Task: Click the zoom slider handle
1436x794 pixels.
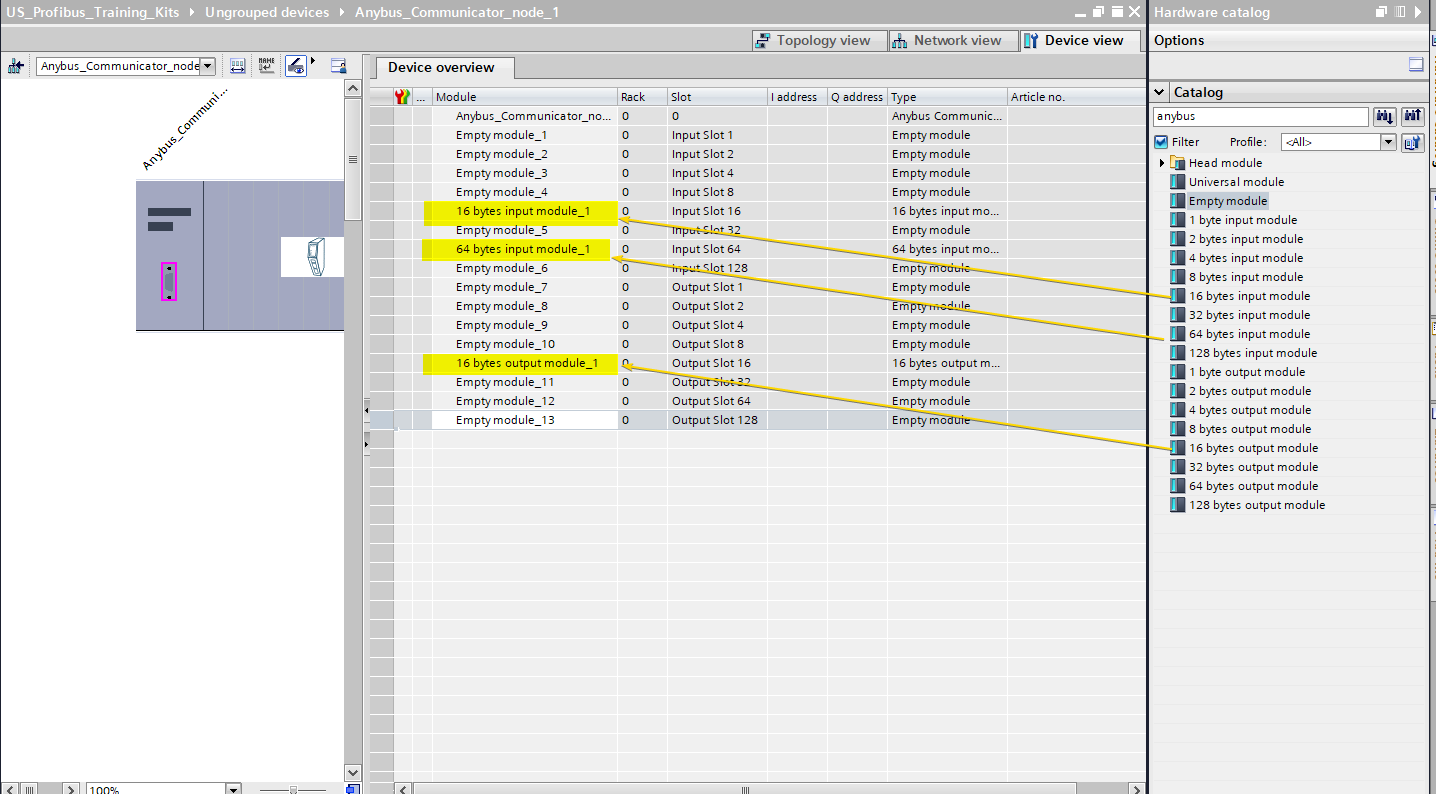Action: click(293, 789)
